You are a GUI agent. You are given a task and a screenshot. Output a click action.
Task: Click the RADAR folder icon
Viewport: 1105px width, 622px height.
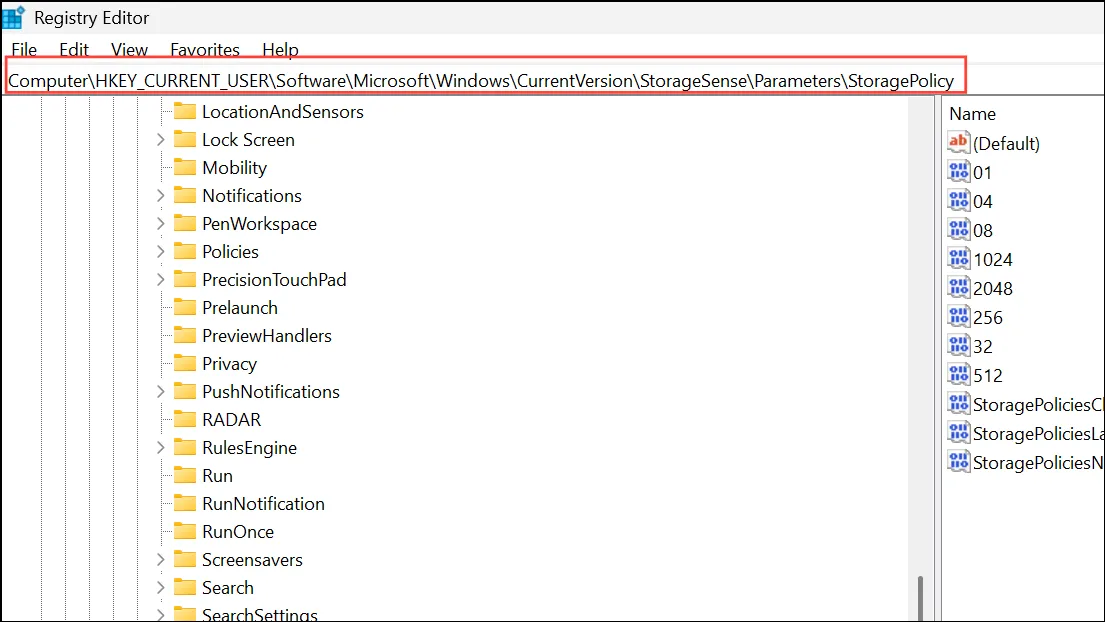[185, 420]
